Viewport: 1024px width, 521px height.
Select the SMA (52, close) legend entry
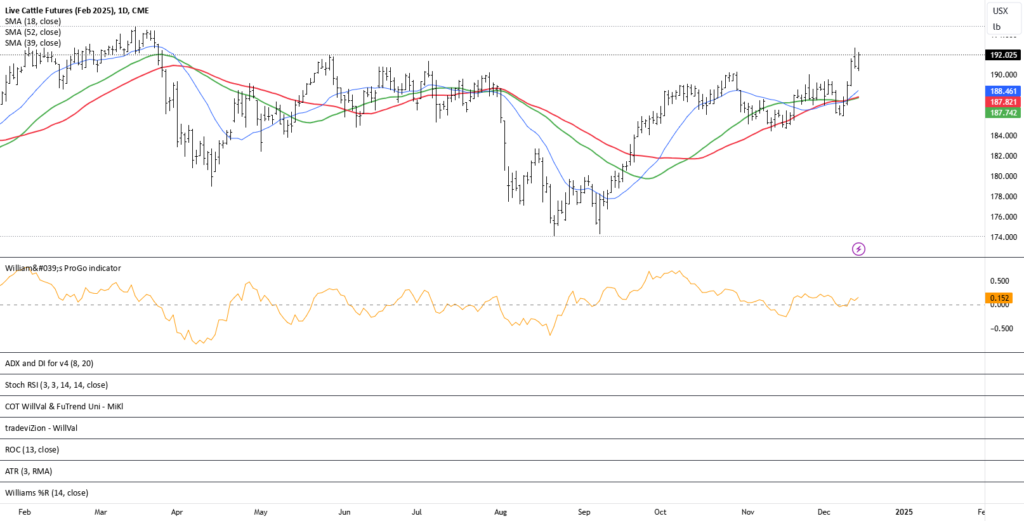33,32
